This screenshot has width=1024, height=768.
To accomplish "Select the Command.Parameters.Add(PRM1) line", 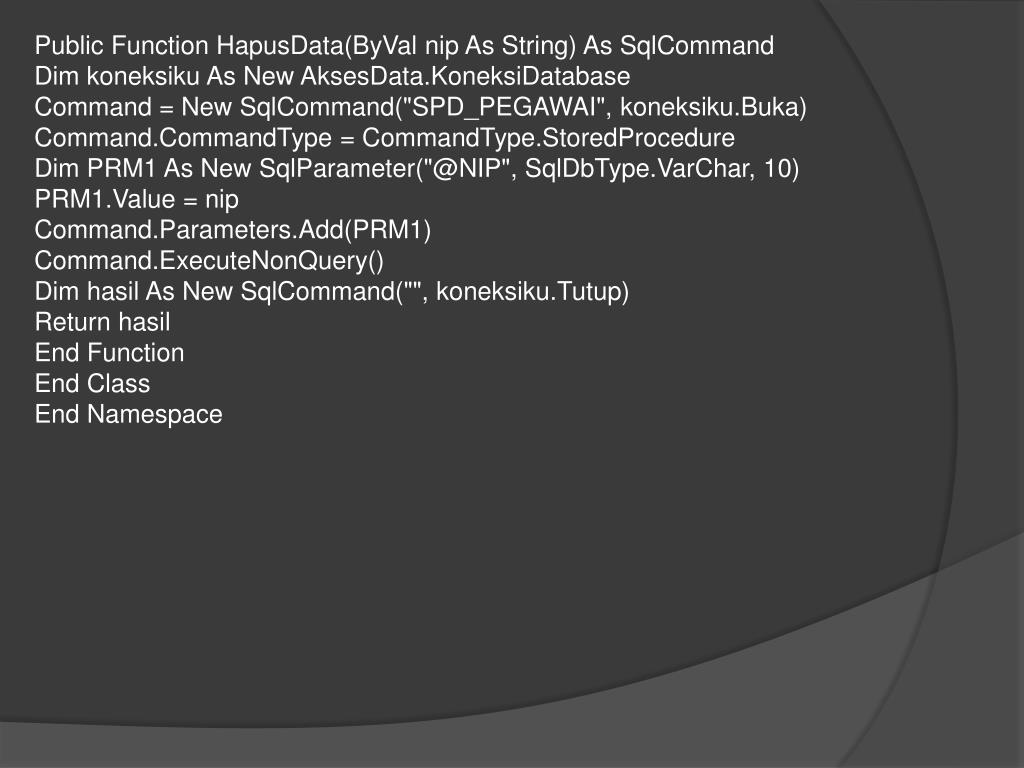I will [x=233, y=230].
